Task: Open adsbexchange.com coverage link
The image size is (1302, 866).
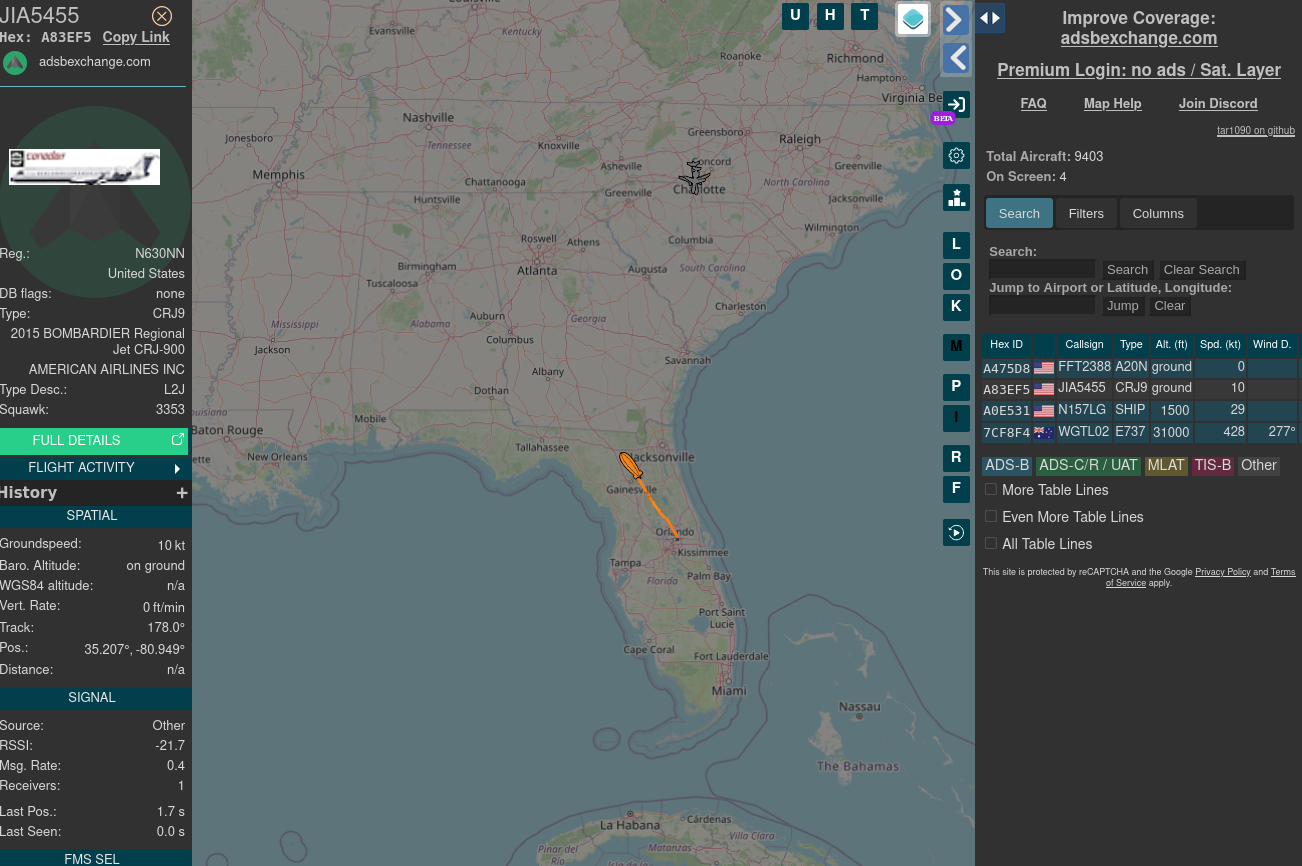Action: 1139,38
